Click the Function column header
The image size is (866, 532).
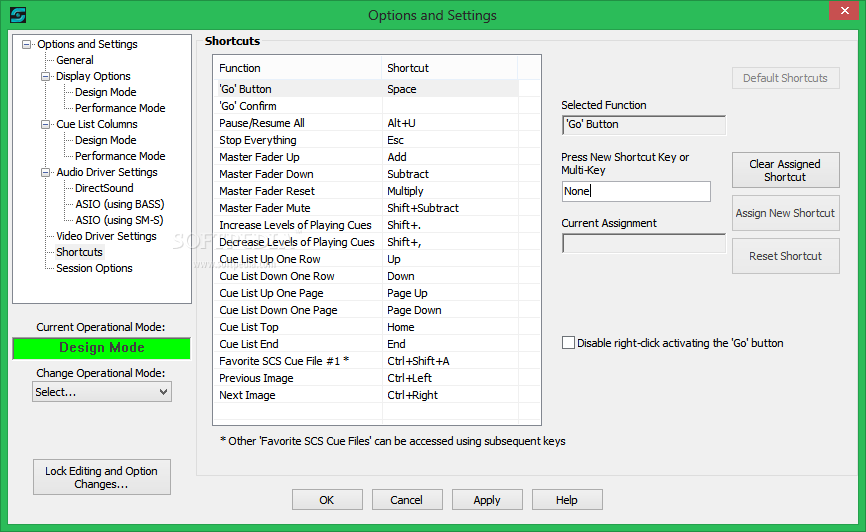pos(297,68)
